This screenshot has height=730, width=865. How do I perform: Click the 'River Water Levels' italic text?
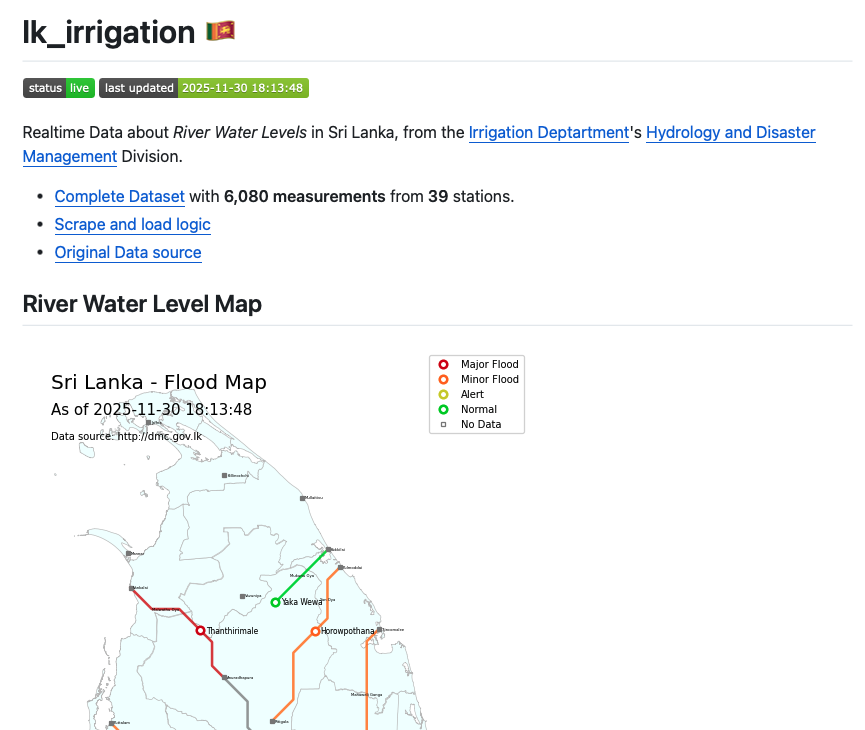240,132
